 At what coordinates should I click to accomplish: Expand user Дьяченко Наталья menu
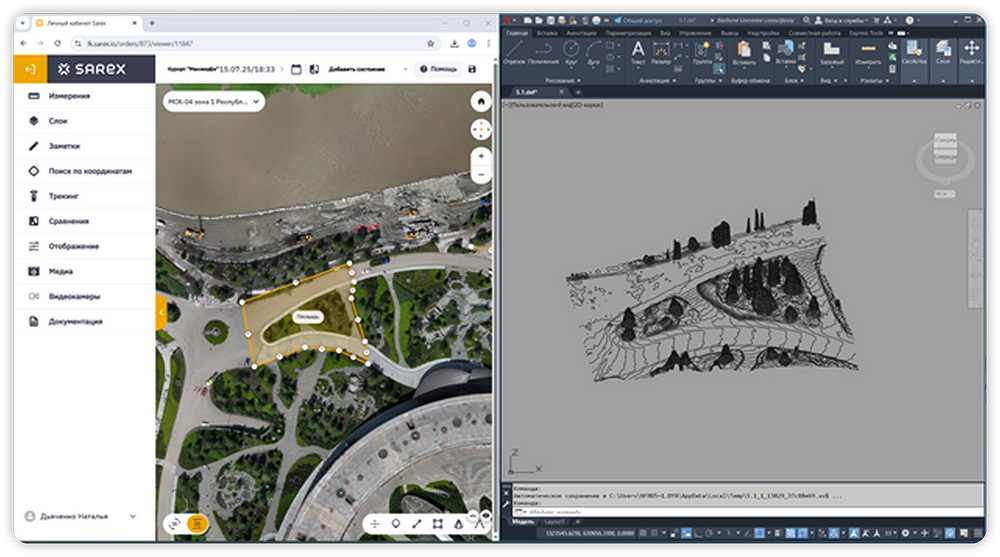point(133,516)
